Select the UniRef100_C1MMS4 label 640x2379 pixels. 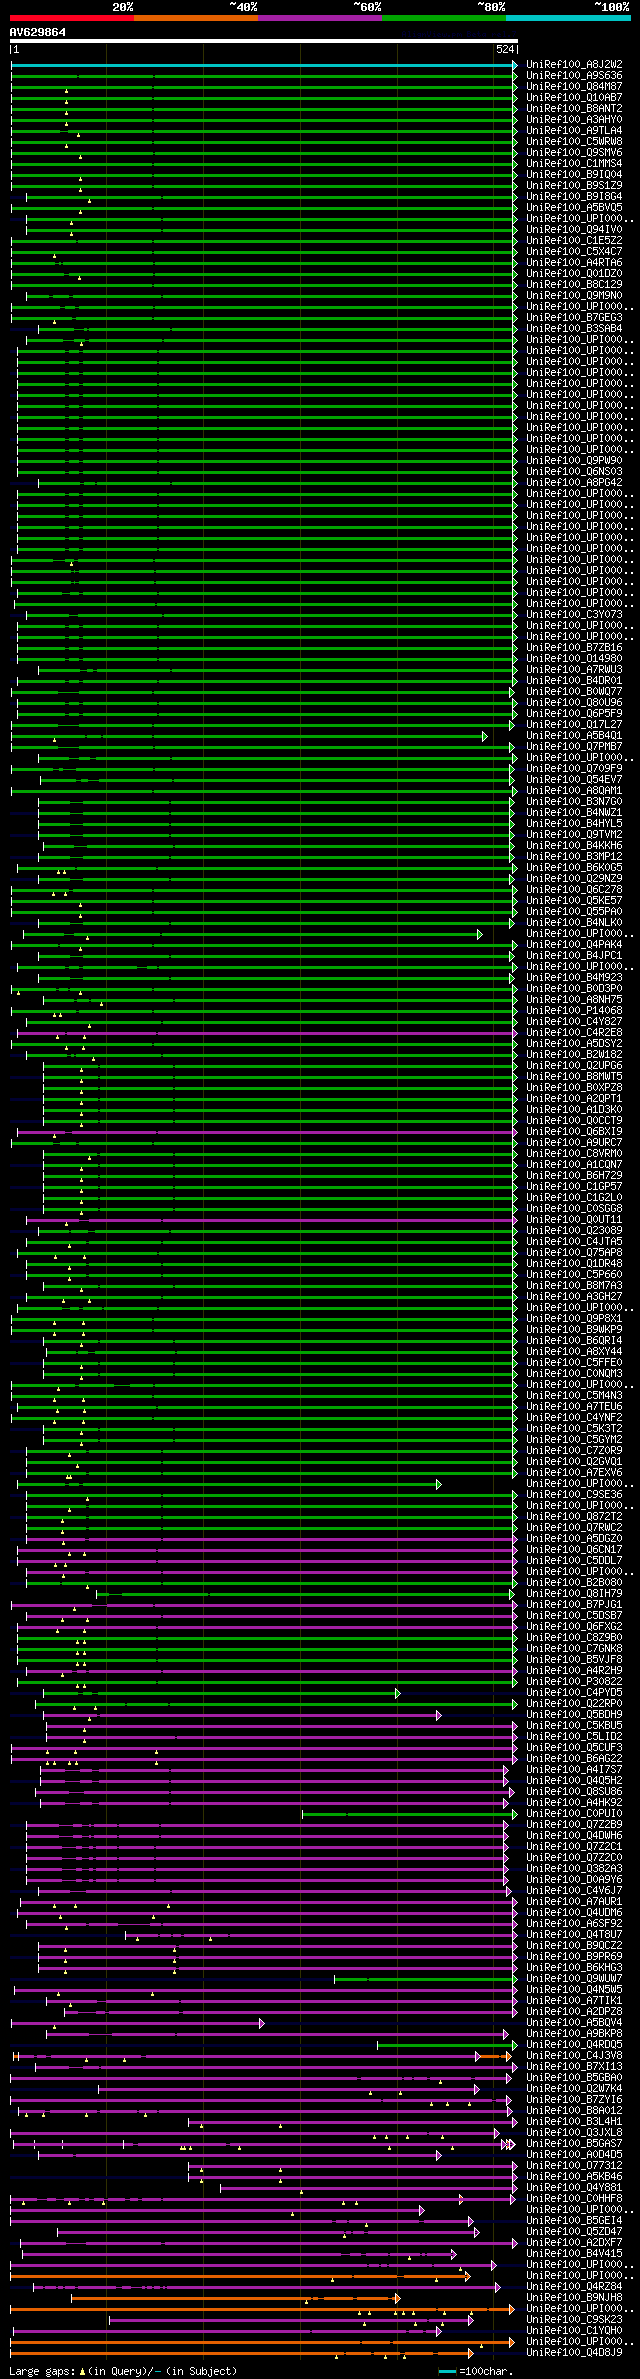point(574,164)
